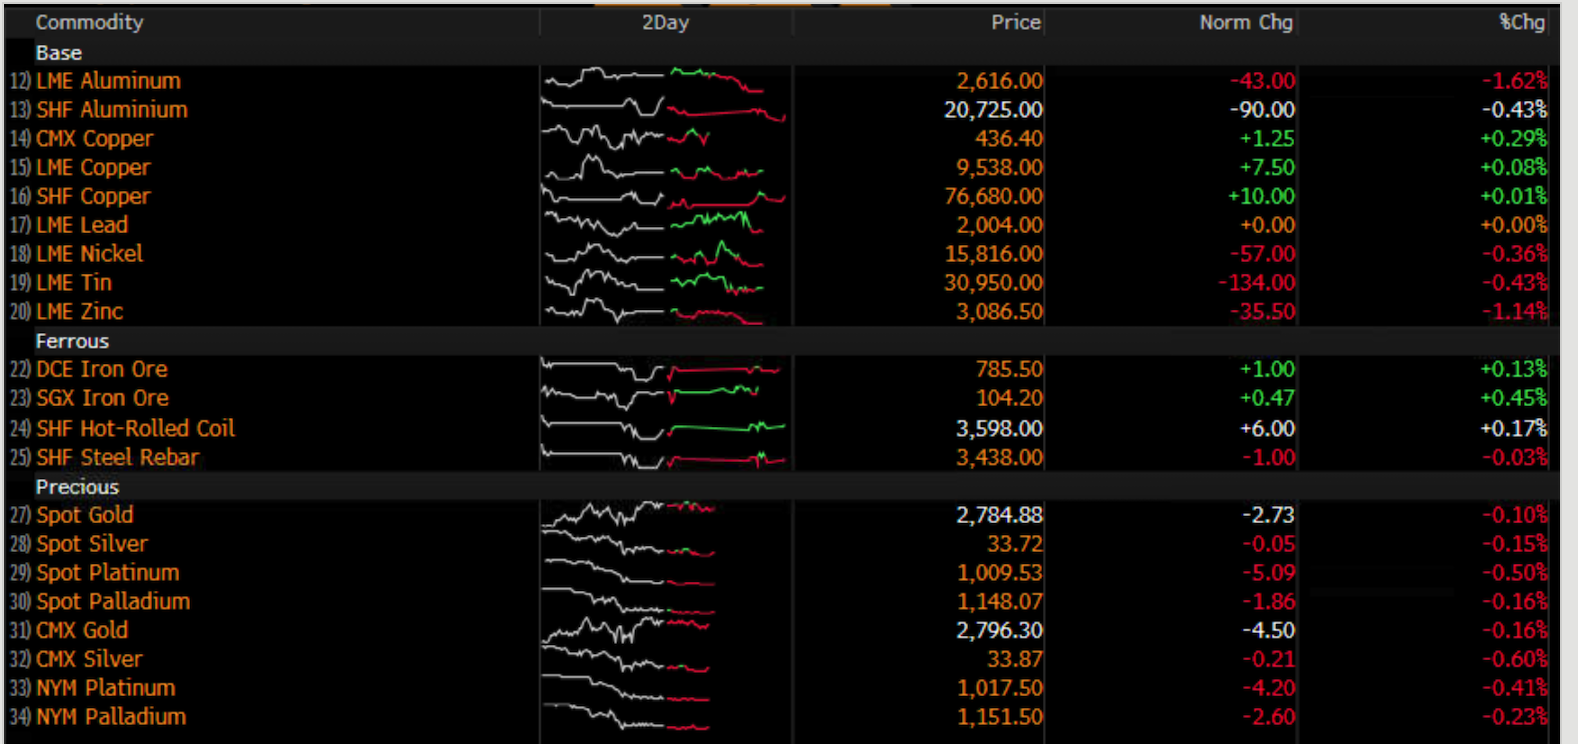Select CMX Copper price 436.40
This screenshot has width=1578, height=744.
pyautogui.click(x=1009, y=139)
